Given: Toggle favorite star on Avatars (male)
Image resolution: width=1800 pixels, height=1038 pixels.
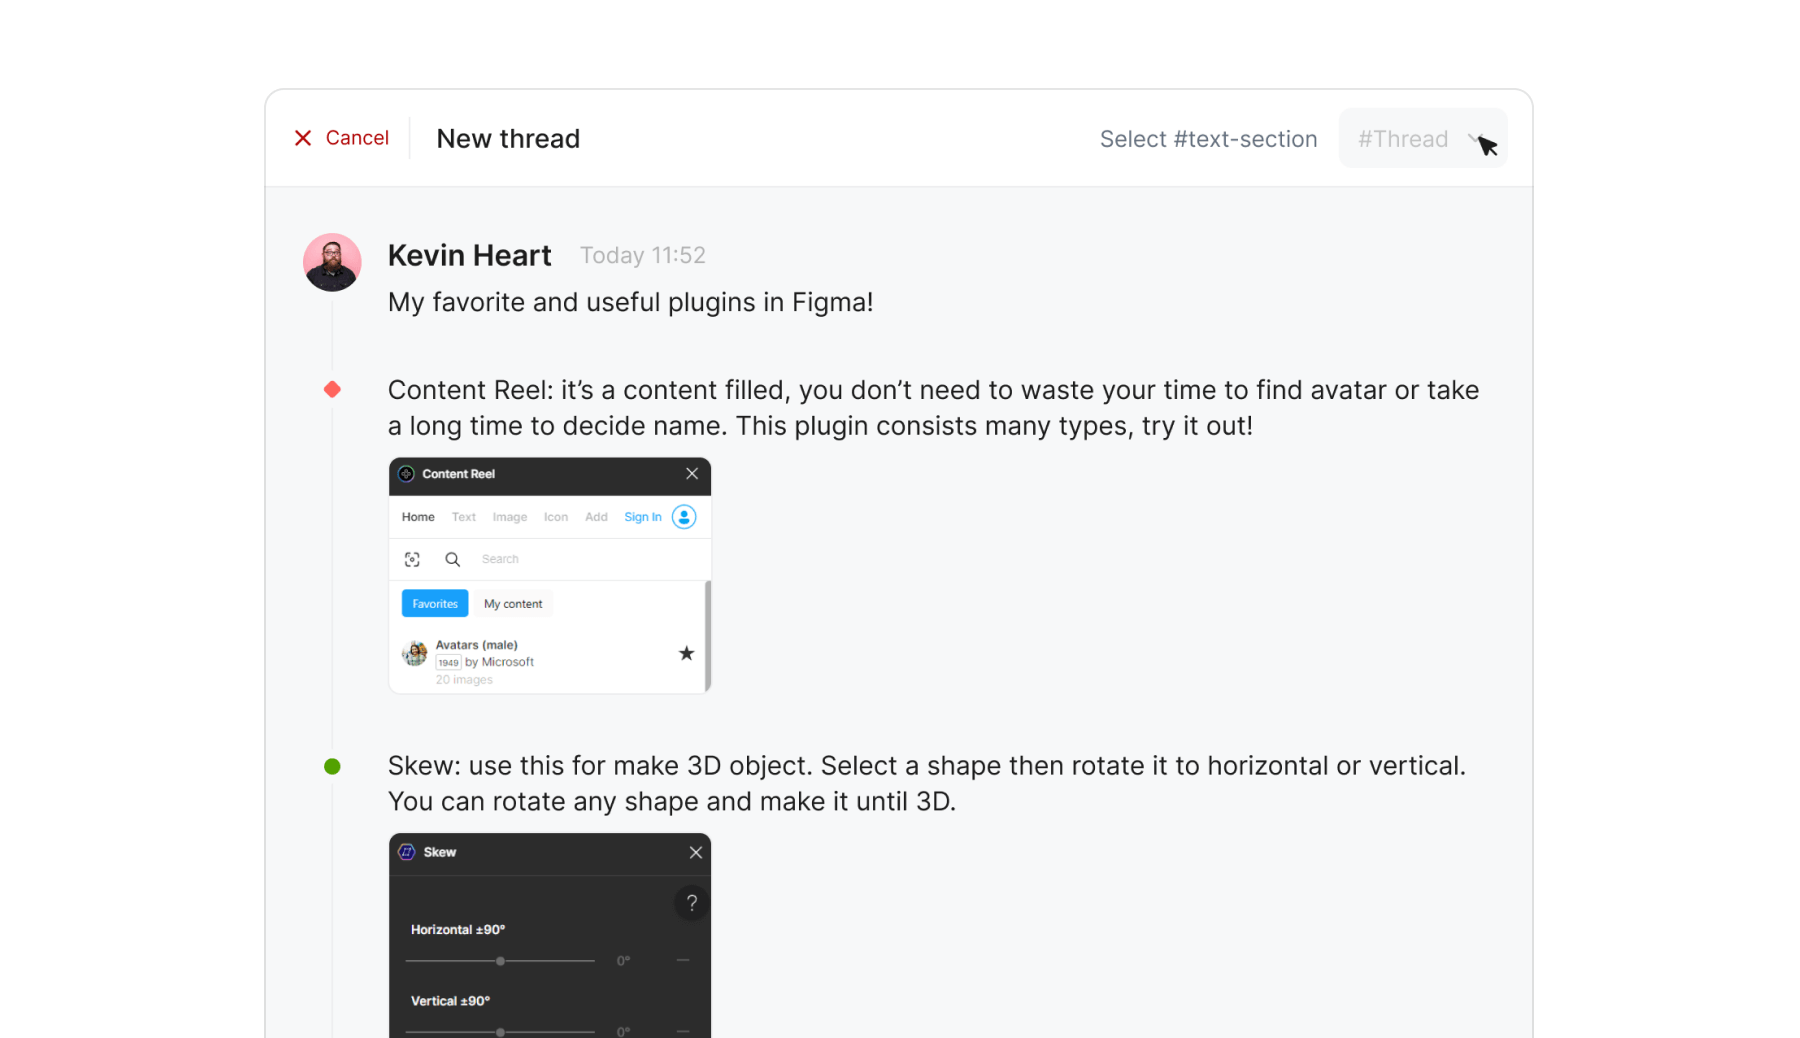Looking at the screenshot, I should tap(686, 654).
